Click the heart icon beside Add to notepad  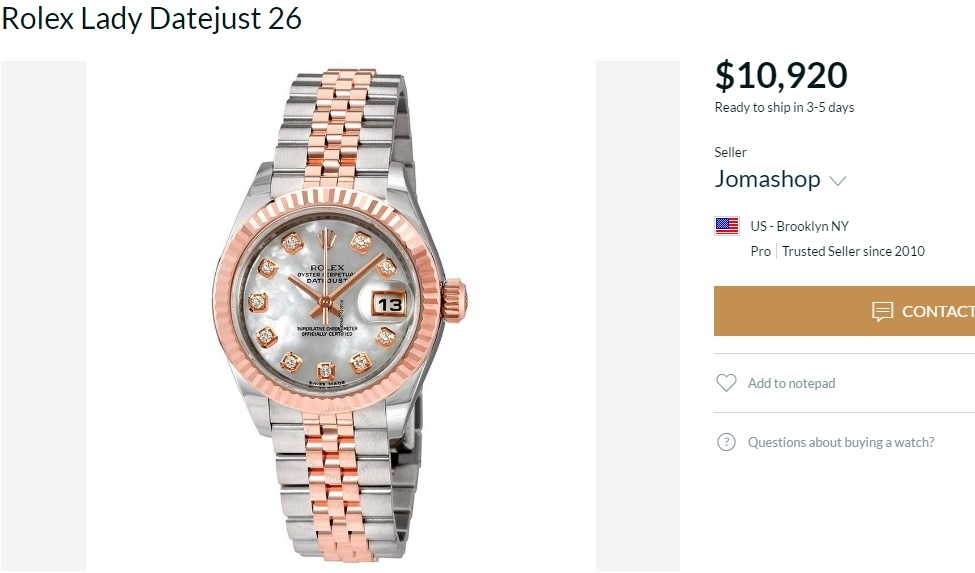(726, 383)
